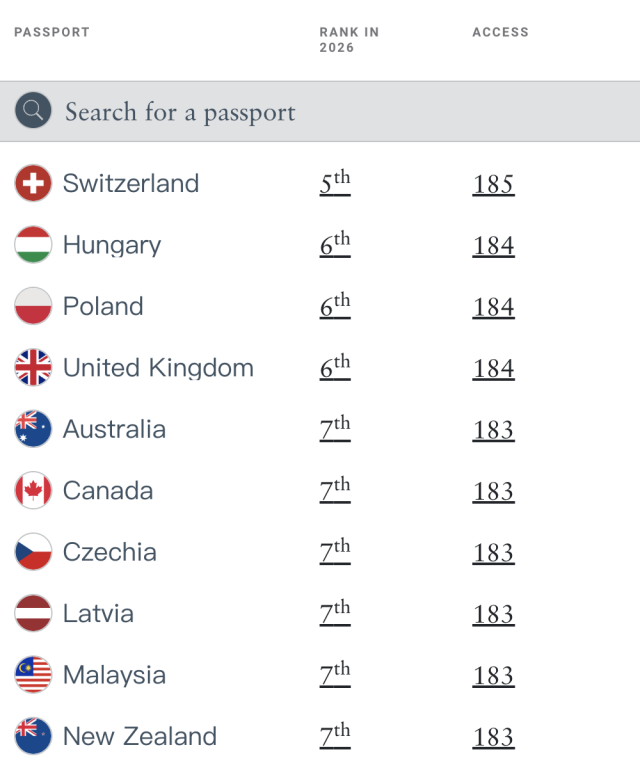The height and width of the screenshot is (768, 640).
Task: Open the New Zealand passport entry
Action: click(x=140, y=736)
